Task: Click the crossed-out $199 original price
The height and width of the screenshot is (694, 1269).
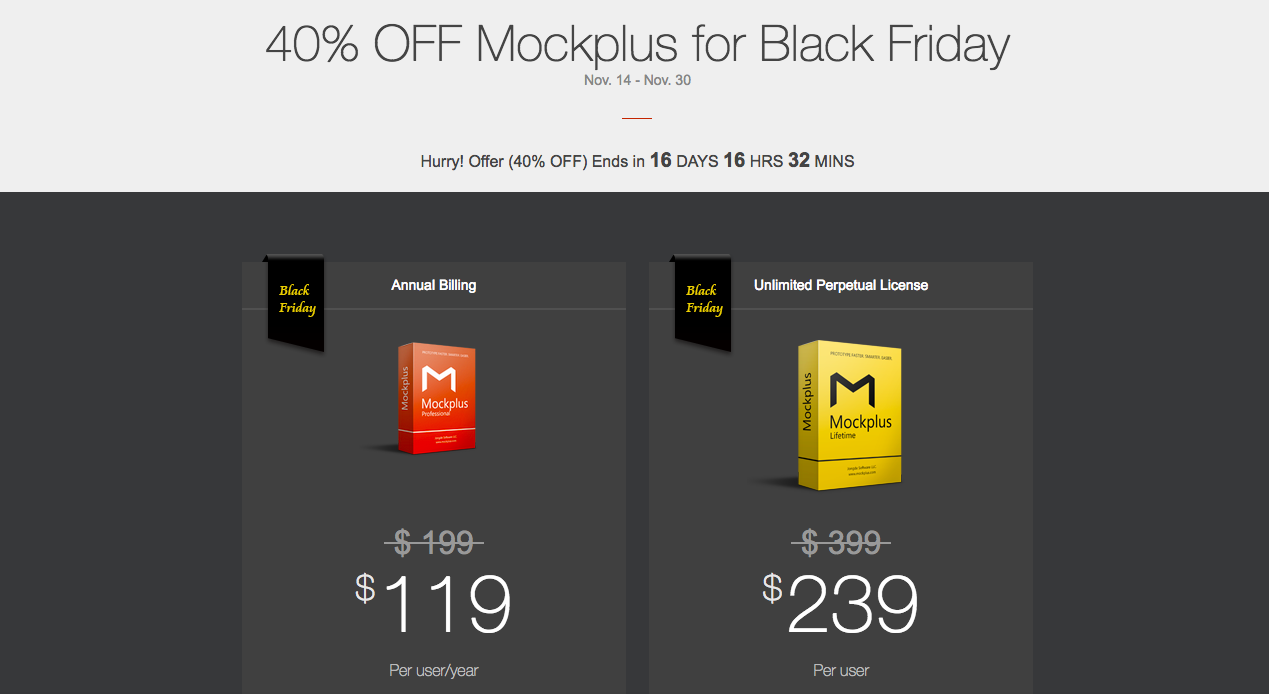Action: click(434, 543)
